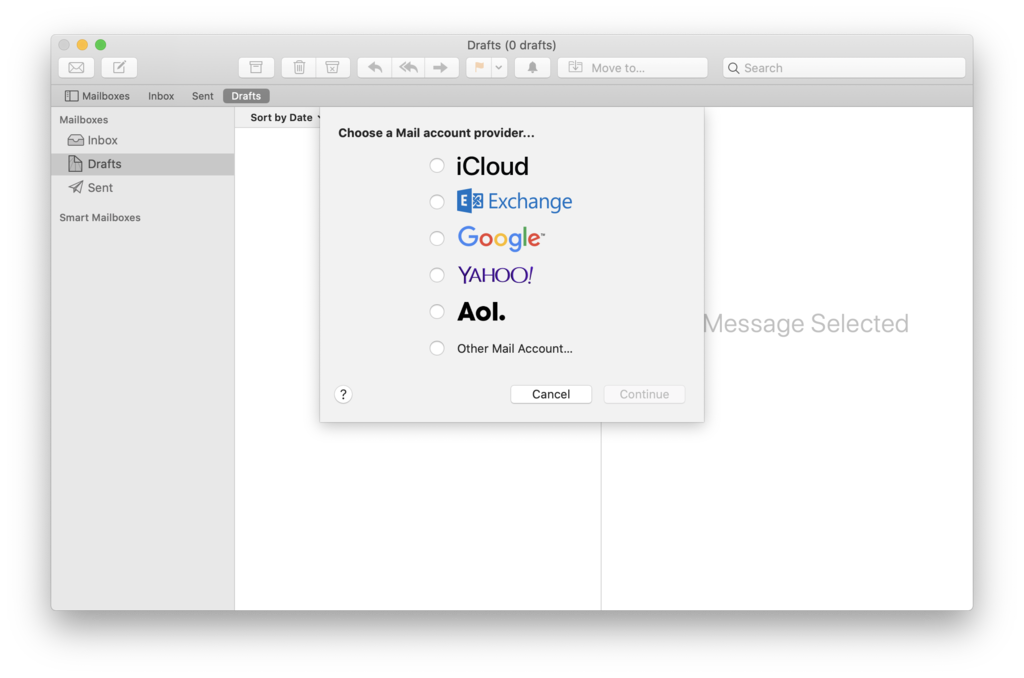Viewport: 1024px width, 678px height.
Task: Click the Delete trash icon
Action: tap(299, 67)
